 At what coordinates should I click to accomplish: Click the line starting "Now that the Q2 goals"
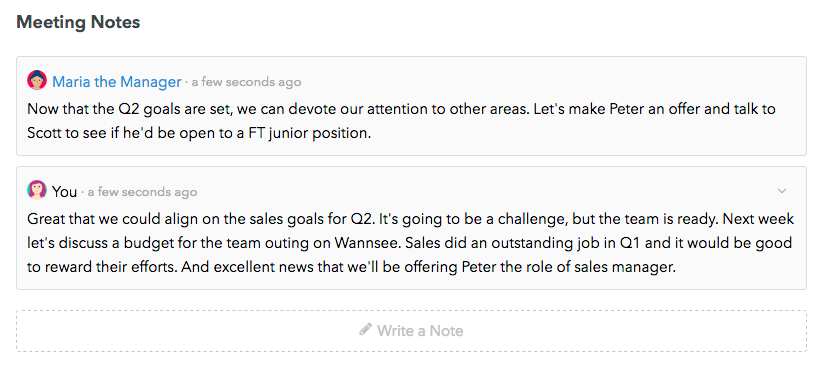(401, 109)
